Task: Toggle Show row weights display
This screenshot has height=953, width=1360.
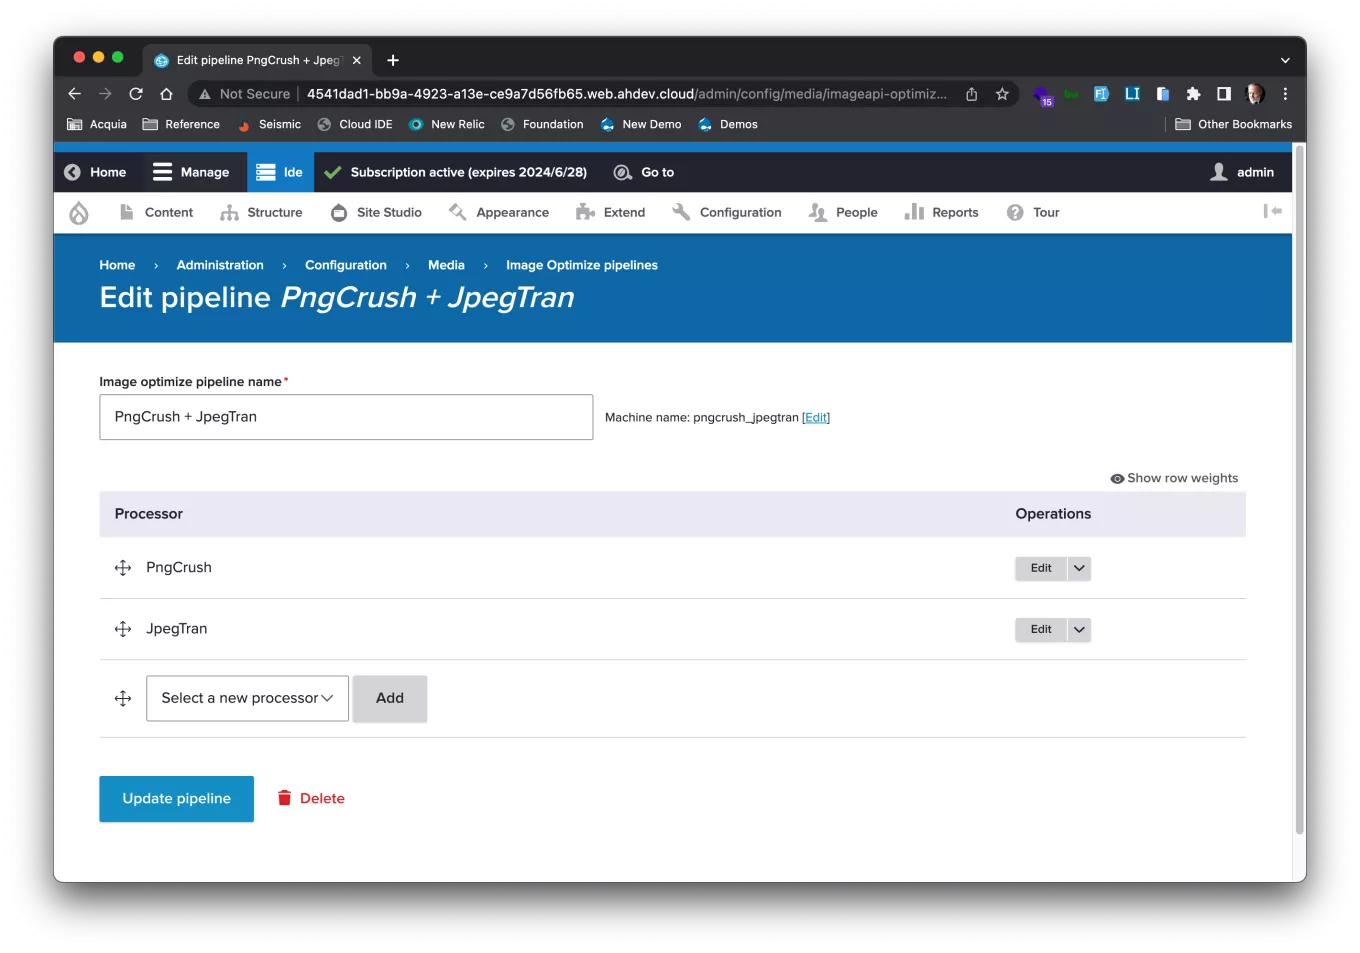Action: (1174, 478)
